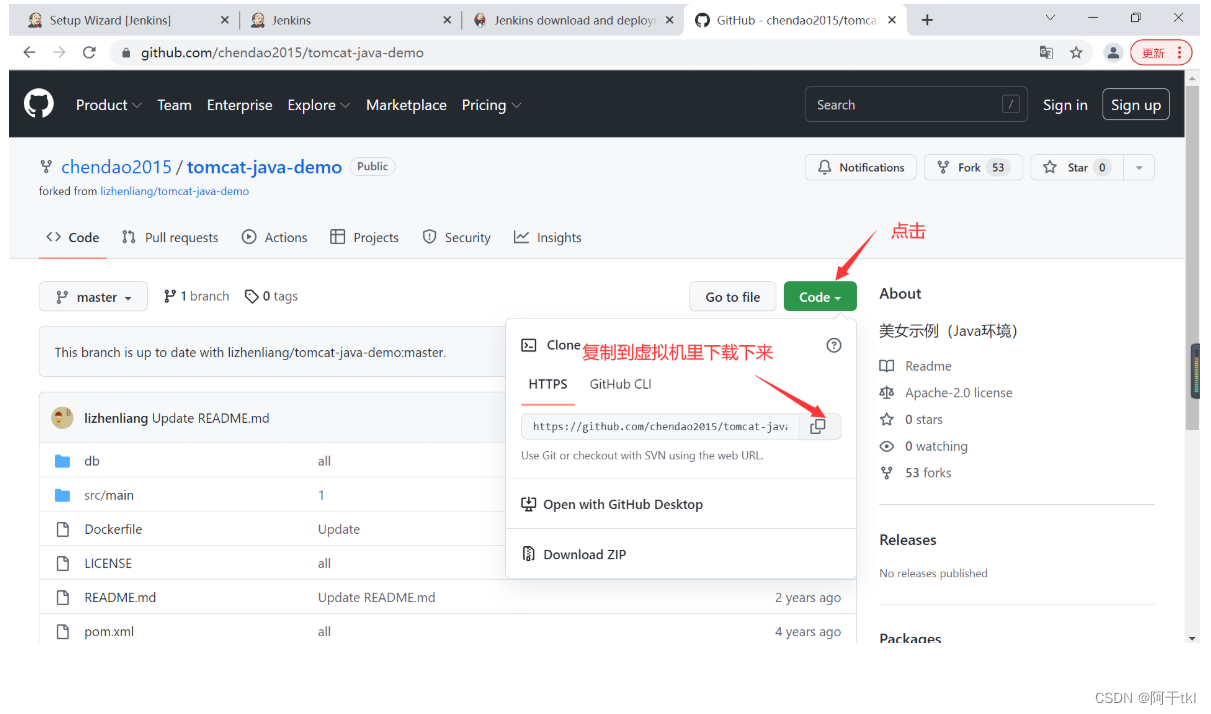Open a new browser tab with plus icon
1211x714 pixels.
tap(927, 20)
